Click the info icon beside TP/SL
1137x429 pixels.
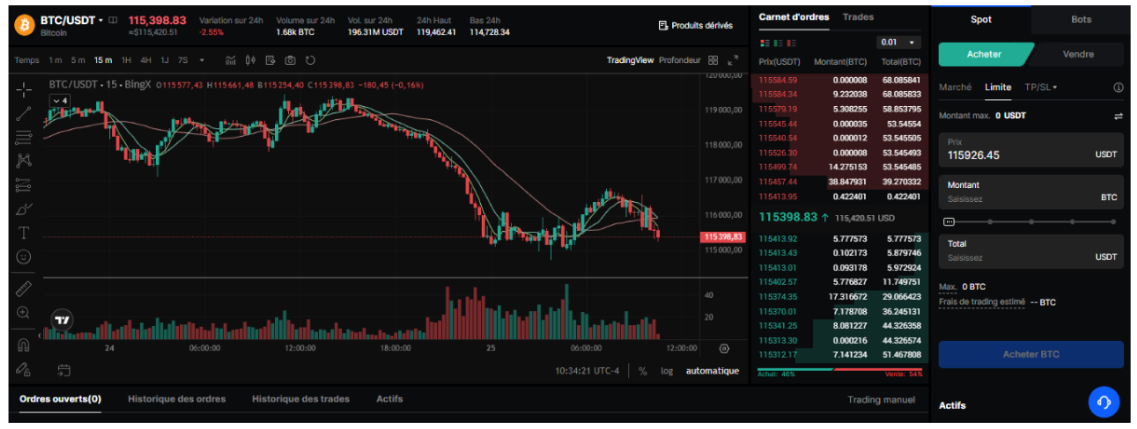[x=1117, y=87]
